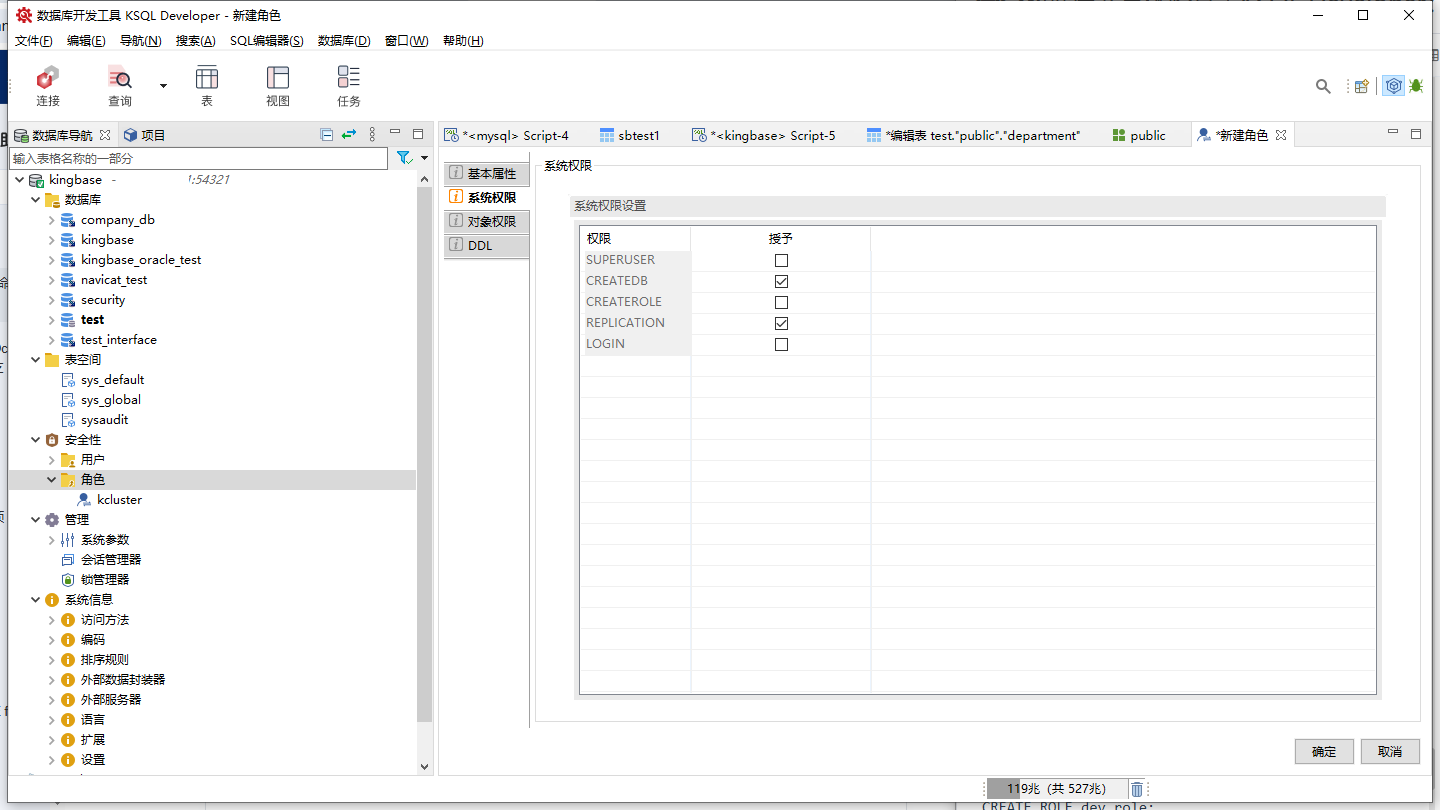This screenshot has height=810, width=1440.
Task: Expand the 访问方法 node
Action: coord(51,620)
